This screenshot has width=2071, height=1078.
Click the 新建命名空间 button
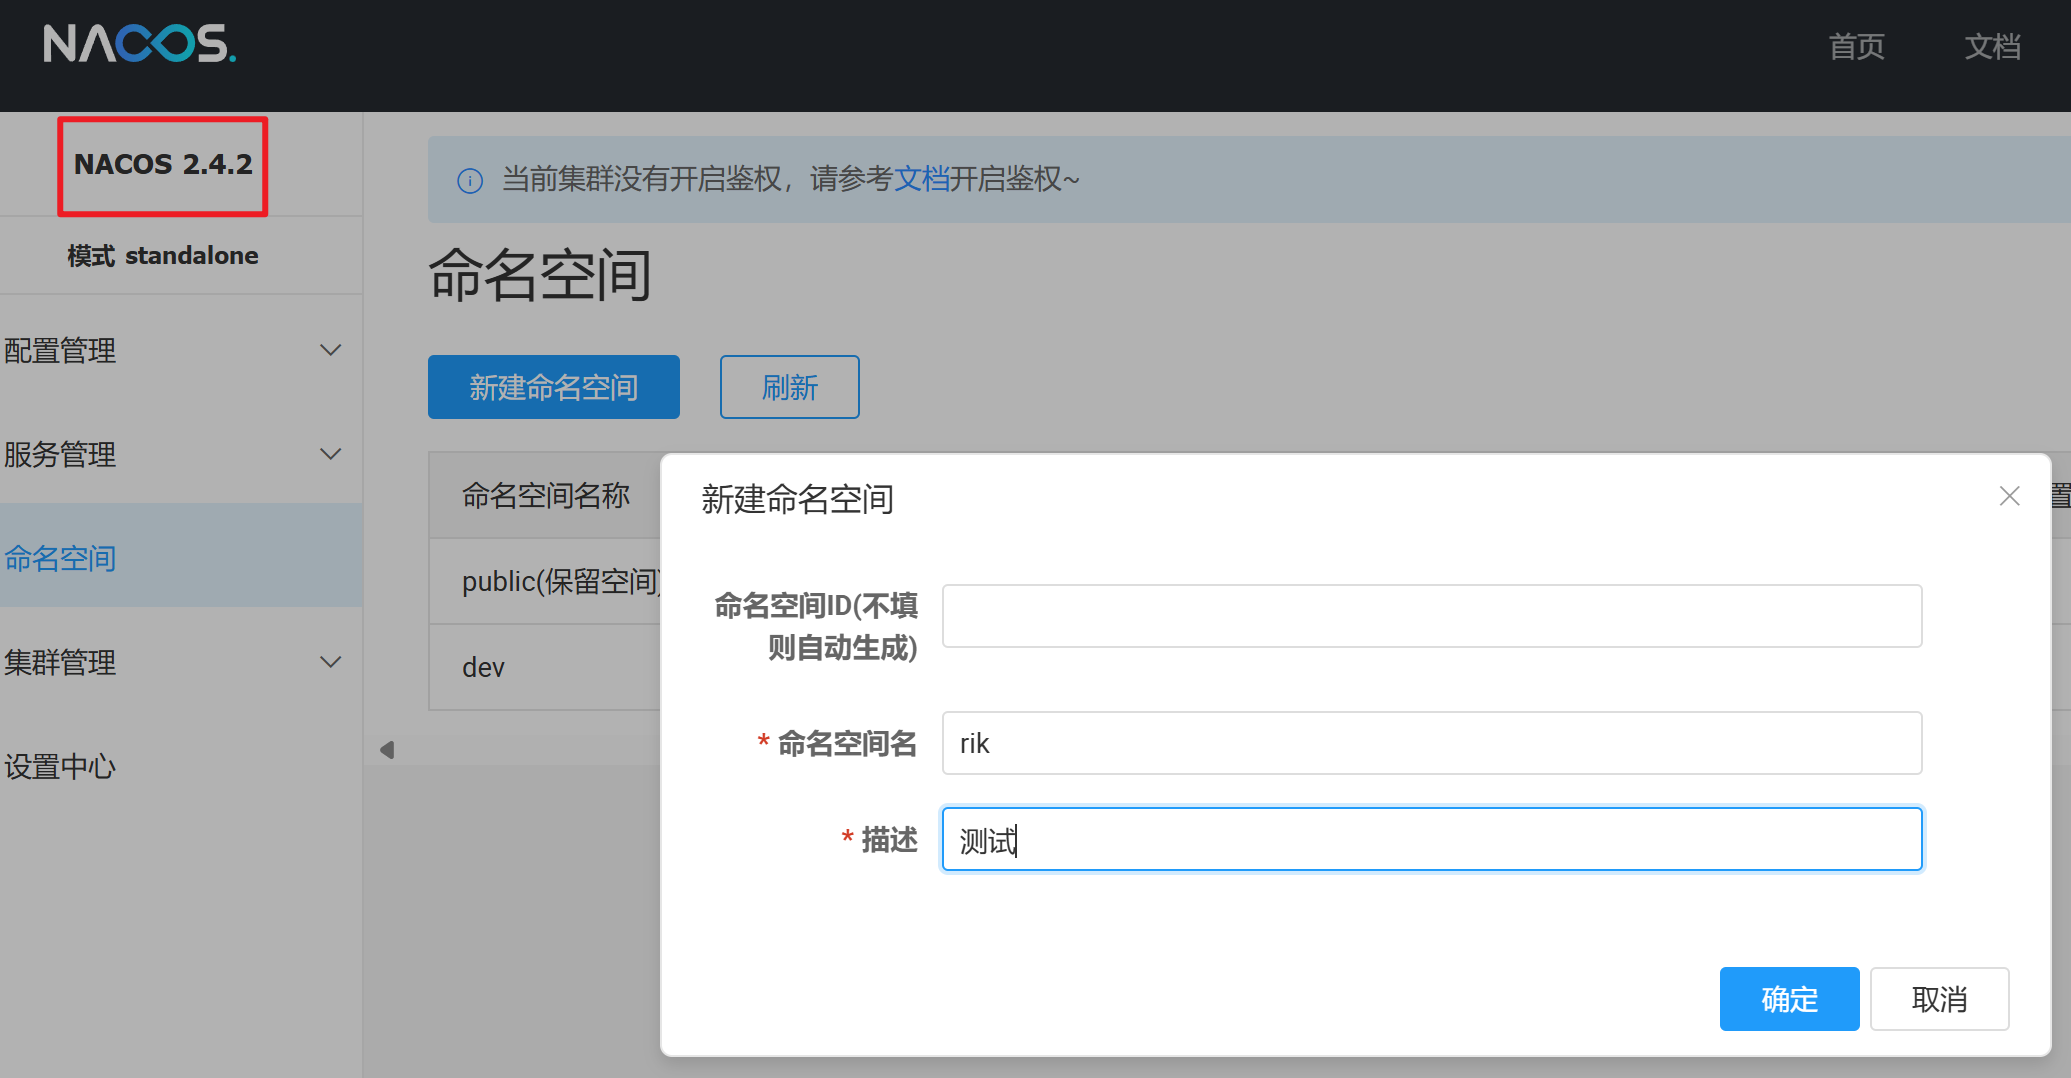pos(554,387)
